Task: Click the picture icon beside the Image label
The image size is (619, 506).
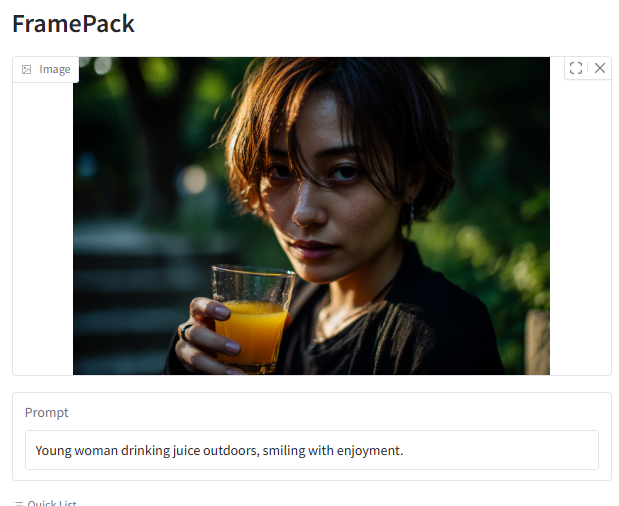Action: [x=26, y=69]
